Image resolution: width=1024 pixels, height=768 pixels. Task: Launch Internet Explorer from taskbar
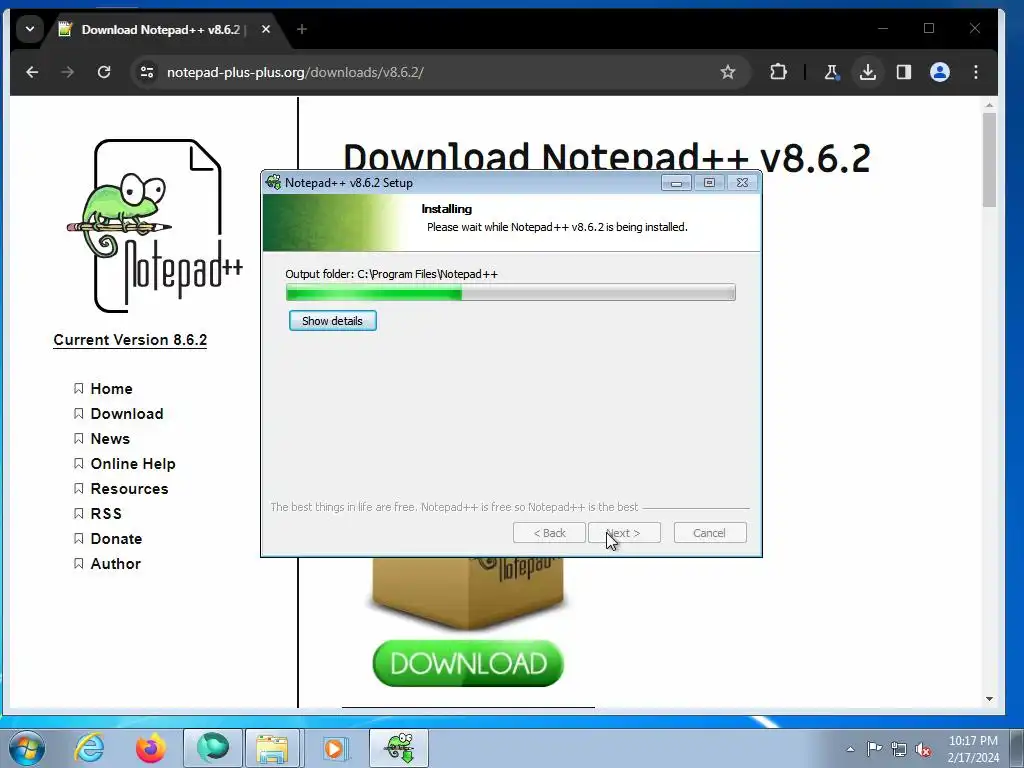[89, 748]
